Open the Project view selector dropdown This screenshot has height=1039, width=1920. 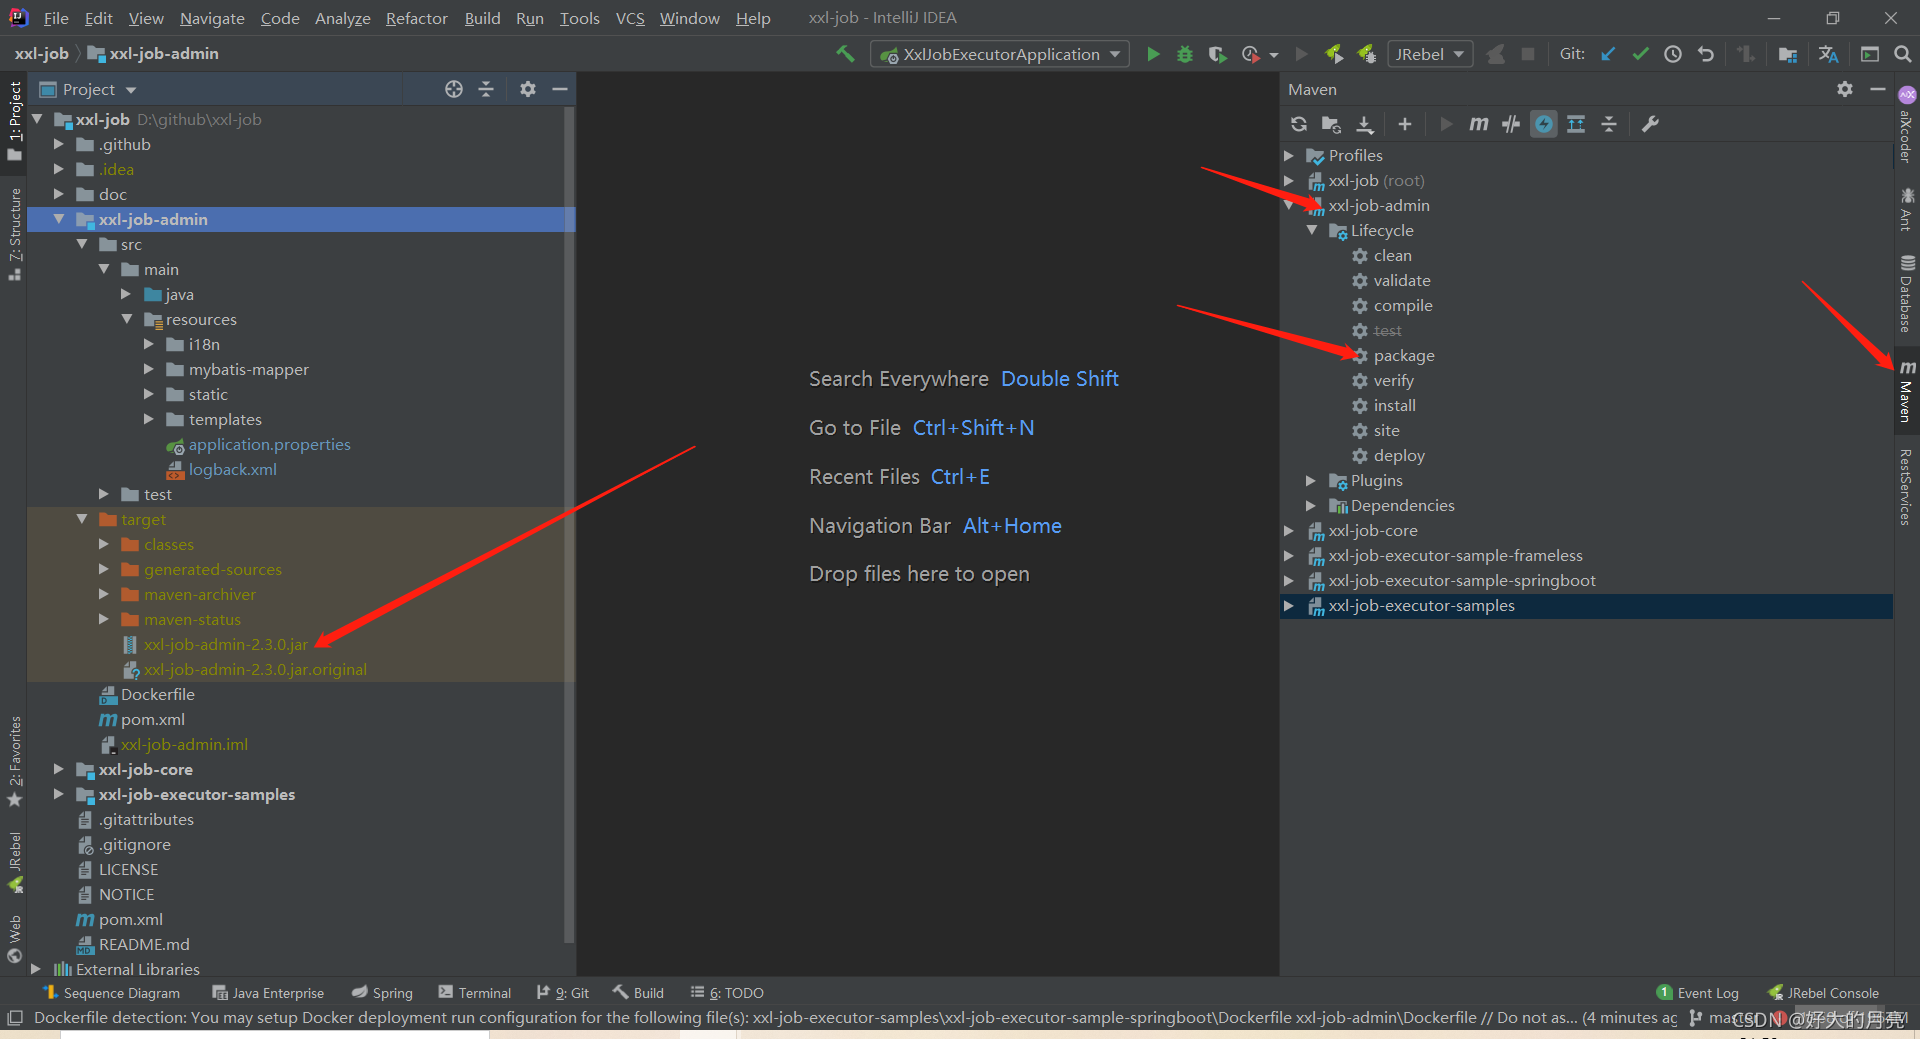pos(88,89)
